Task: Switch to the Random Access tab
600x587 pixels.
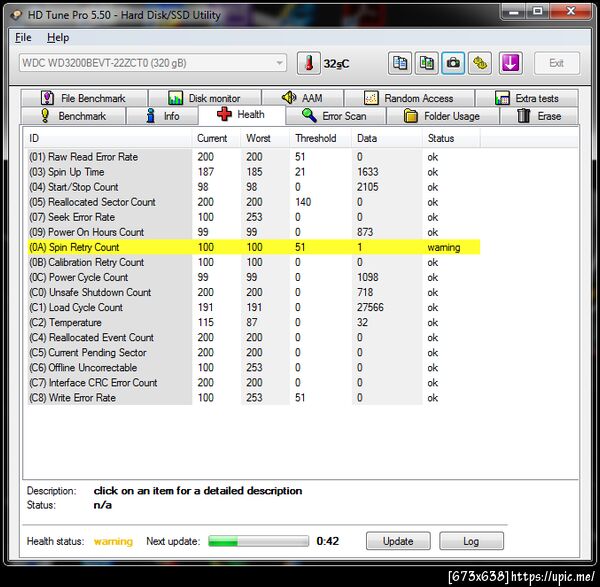Action: pos(409,98)
